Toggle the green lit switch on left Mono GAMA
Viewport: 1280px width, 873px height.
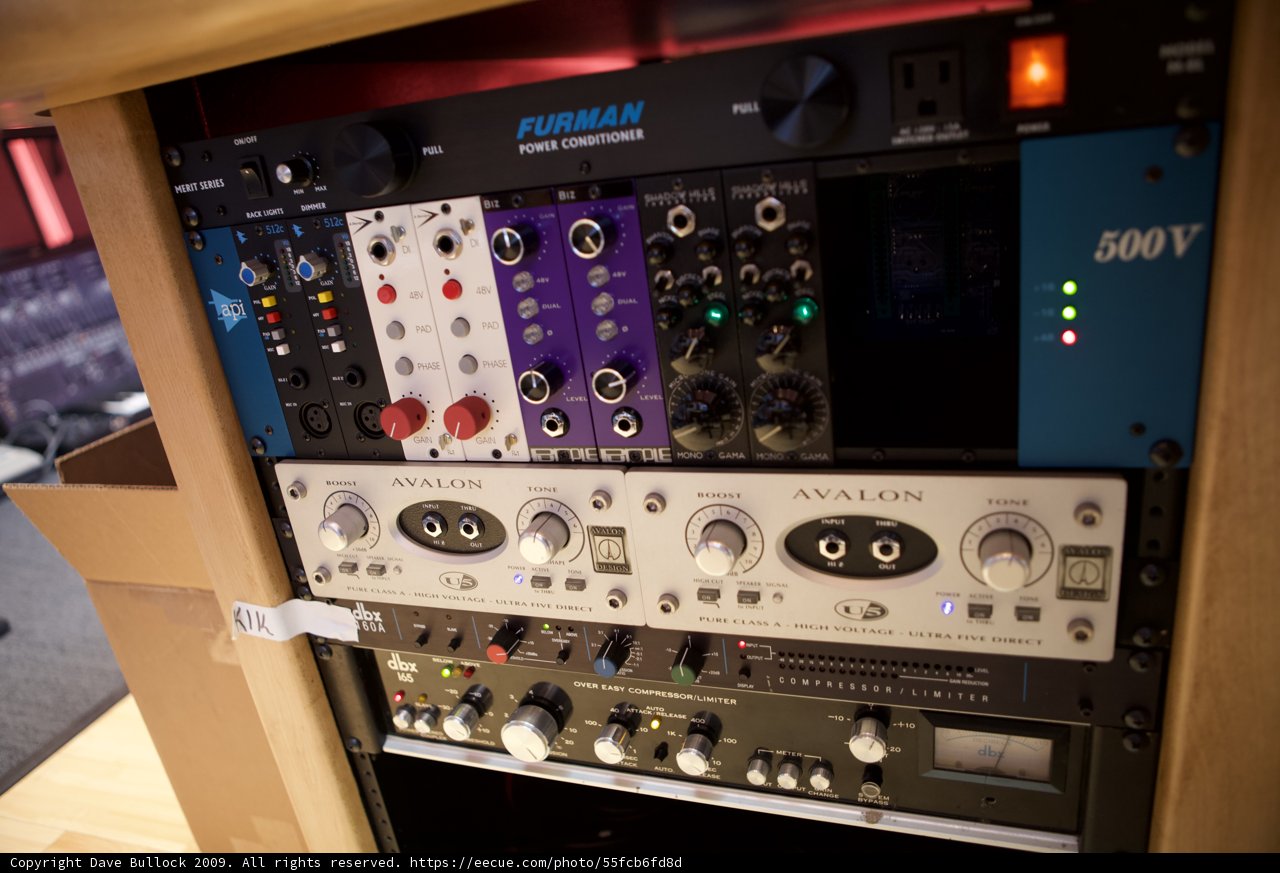[x=716, y=314]
